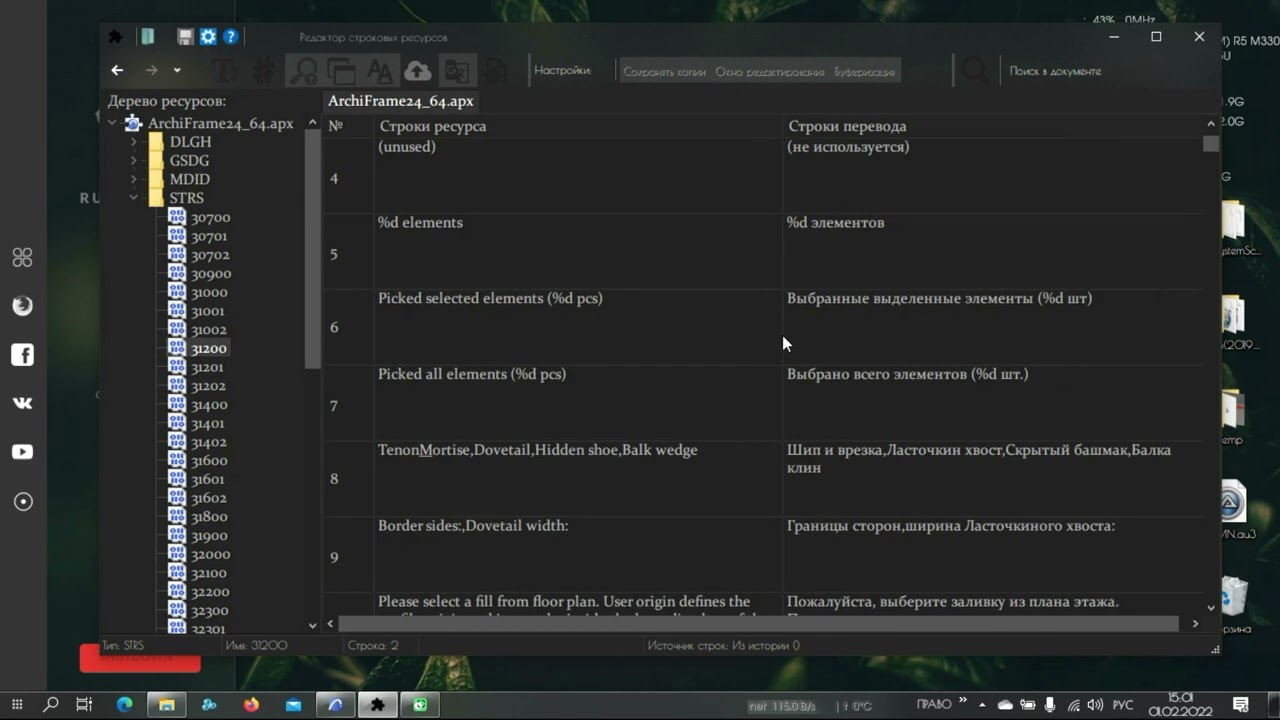Open VK icon in left sidebar

[x=22, y=403]
